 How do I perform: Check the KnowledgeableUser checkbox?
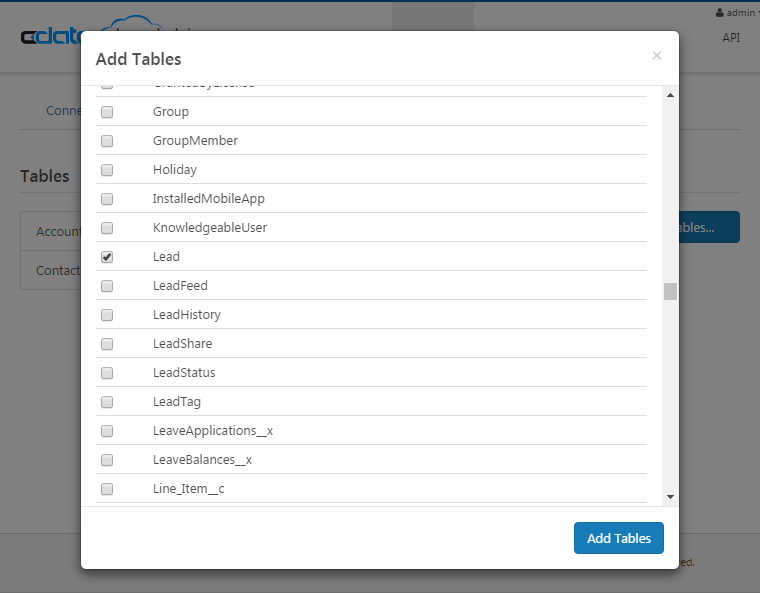point(107,228)
